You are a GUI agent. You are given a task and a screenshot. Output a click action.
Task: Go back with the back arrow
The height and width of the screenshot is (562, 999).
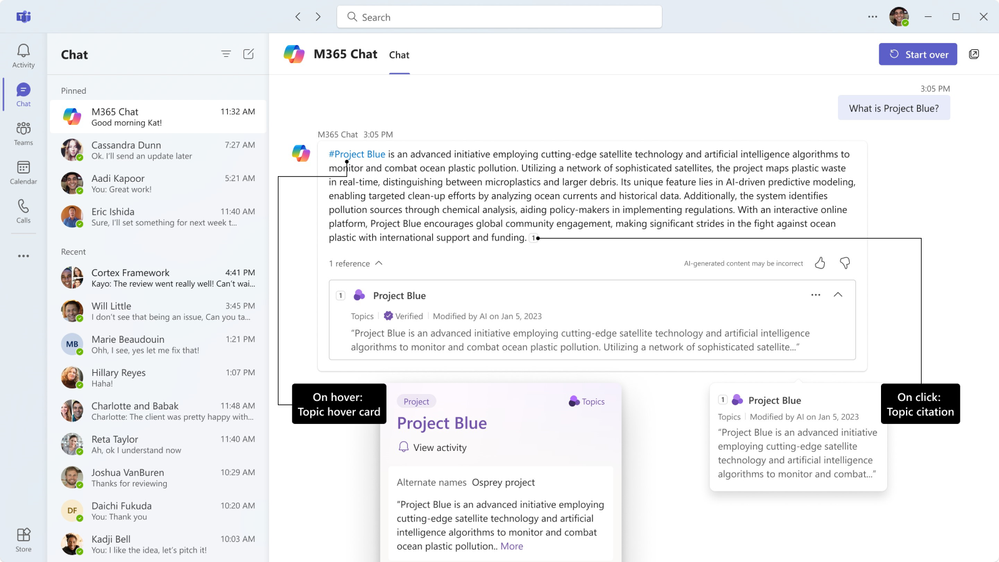[298, 17]
